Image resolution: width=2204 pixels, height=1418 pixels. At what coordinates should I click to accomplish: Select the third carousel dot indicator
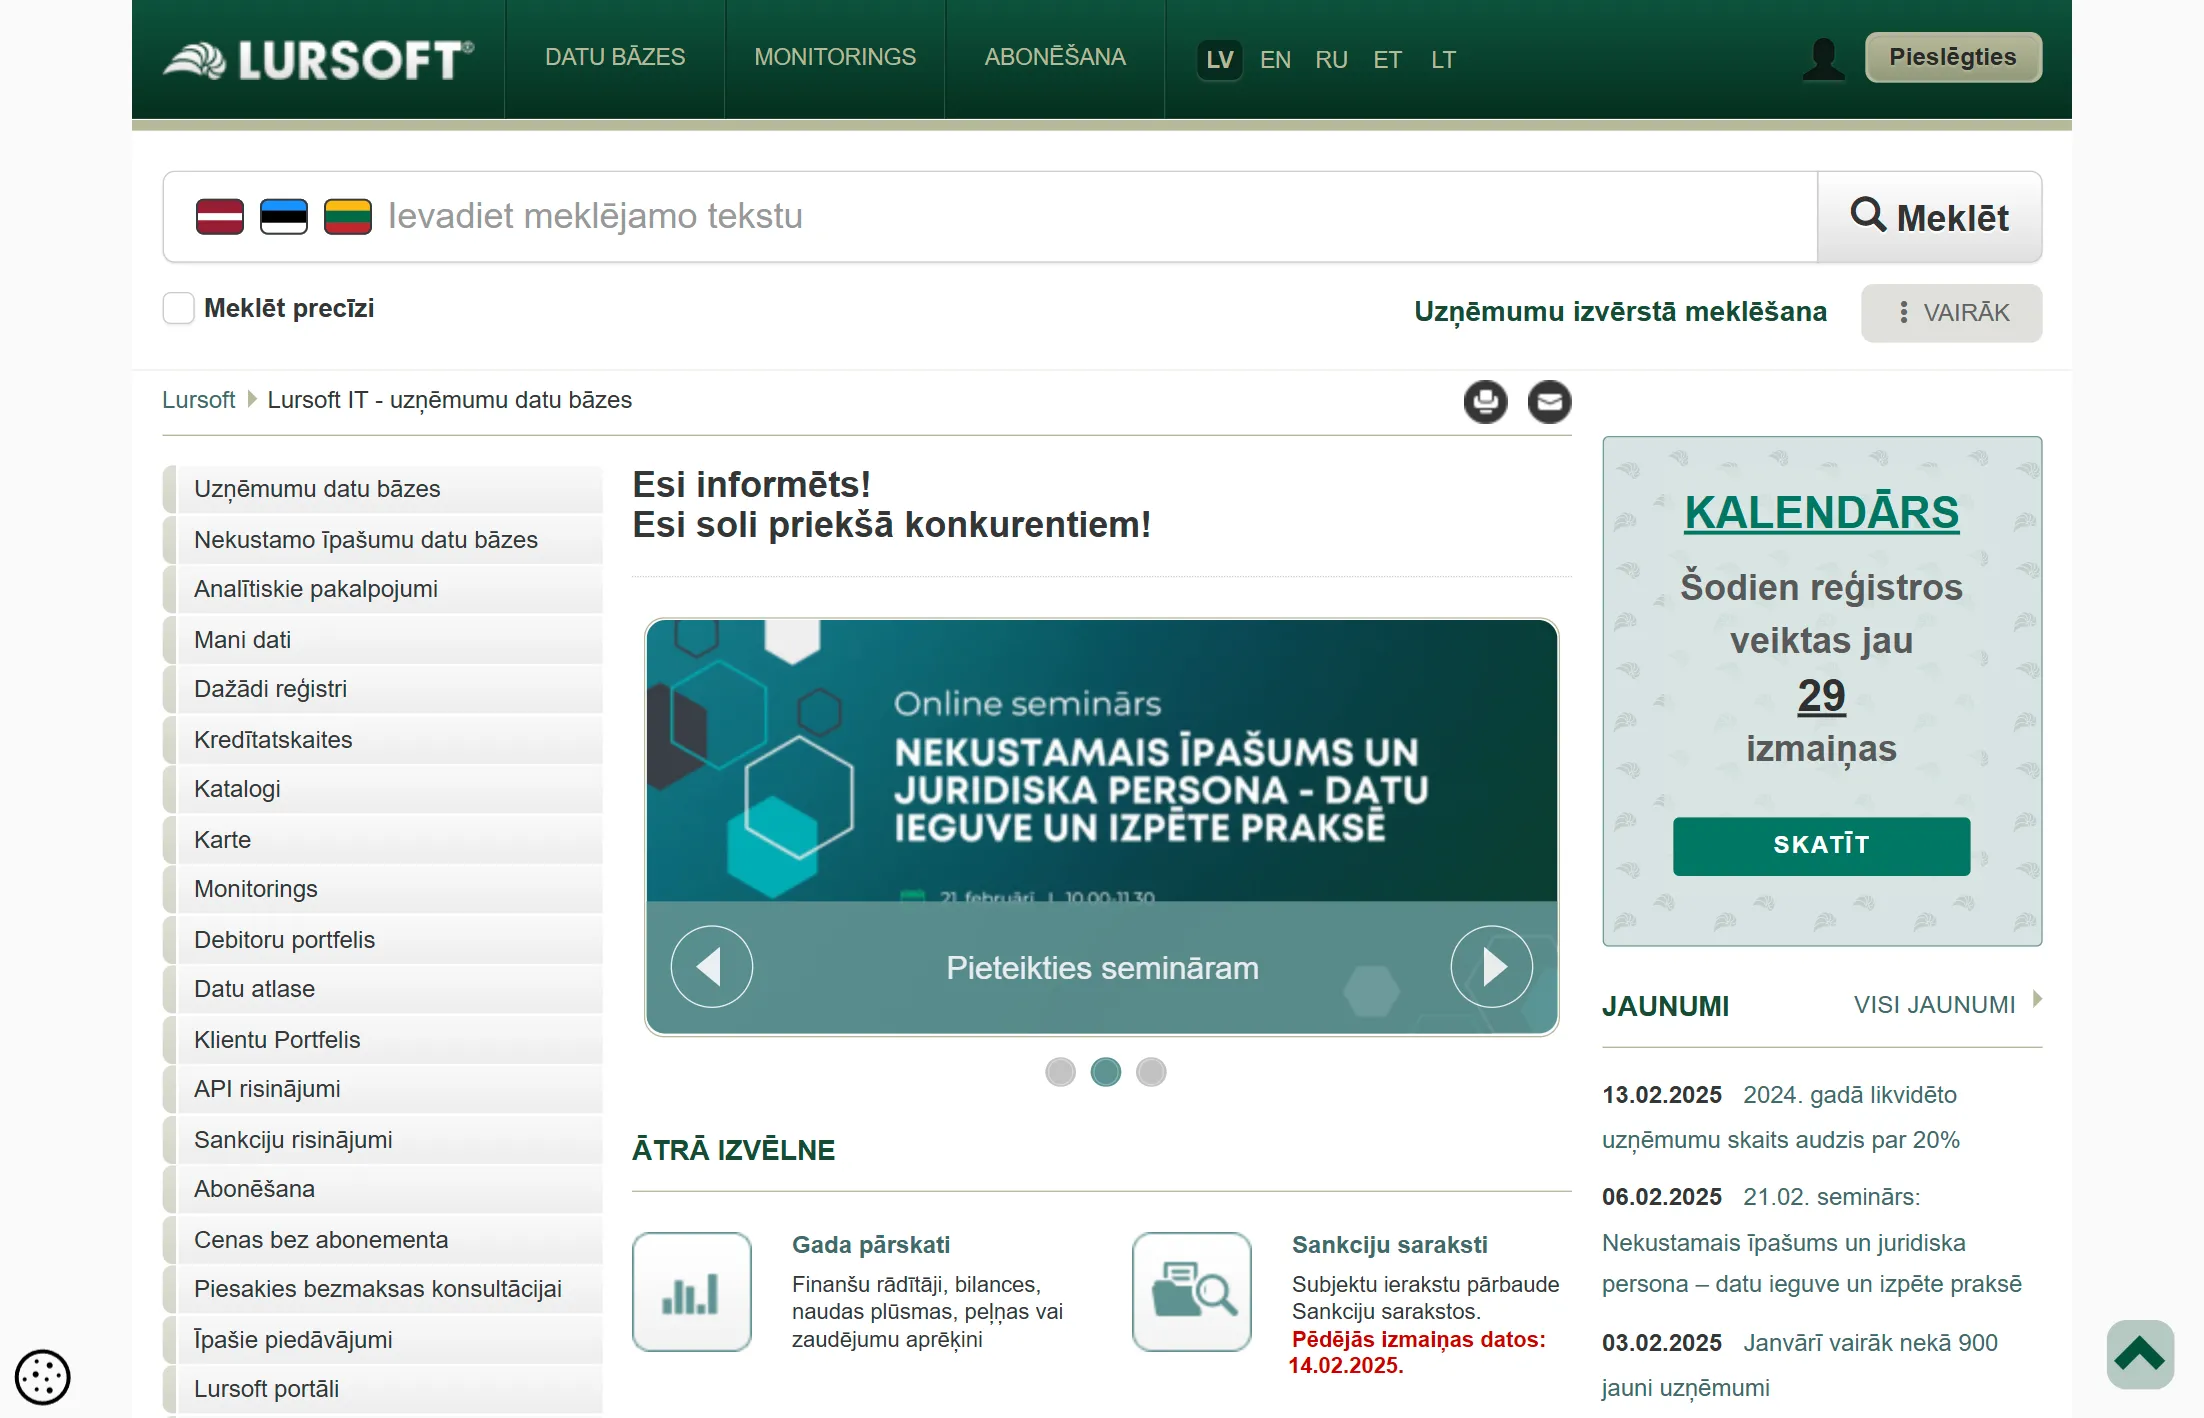[1151, 1072]
